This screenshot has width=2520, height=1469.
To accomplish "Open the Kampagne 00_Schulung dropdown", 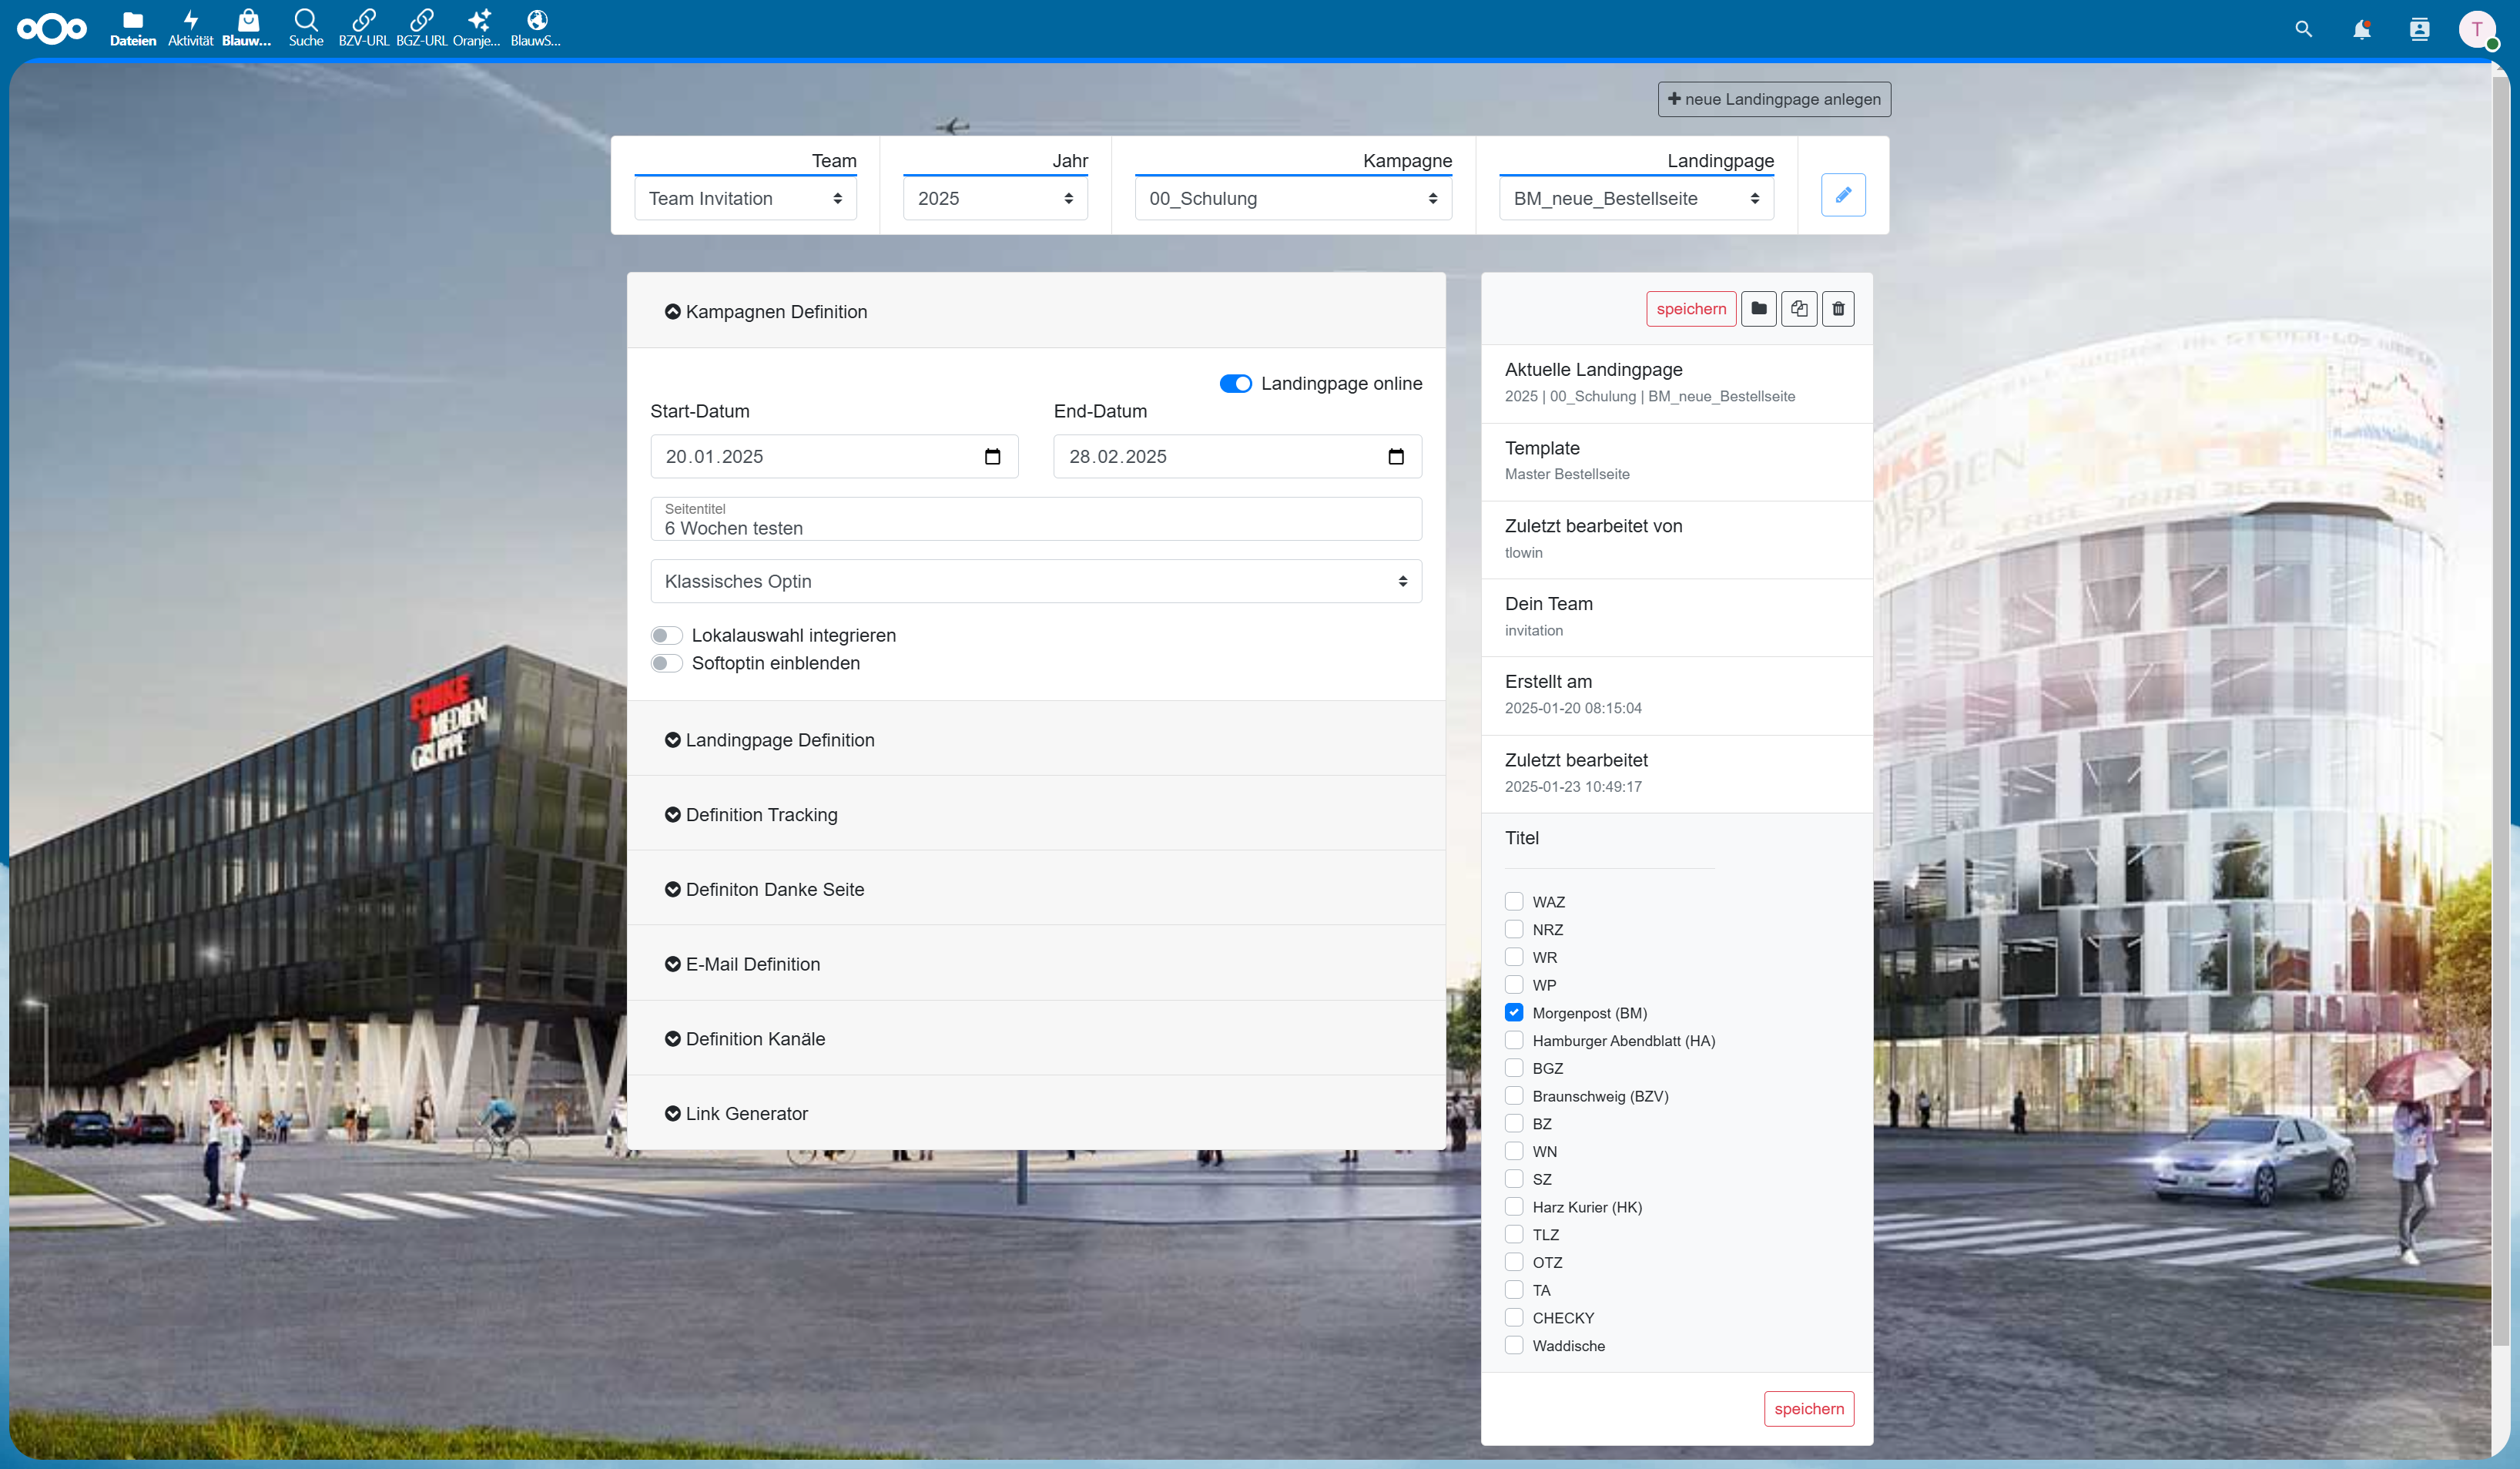I will [x=1293, y=199].
